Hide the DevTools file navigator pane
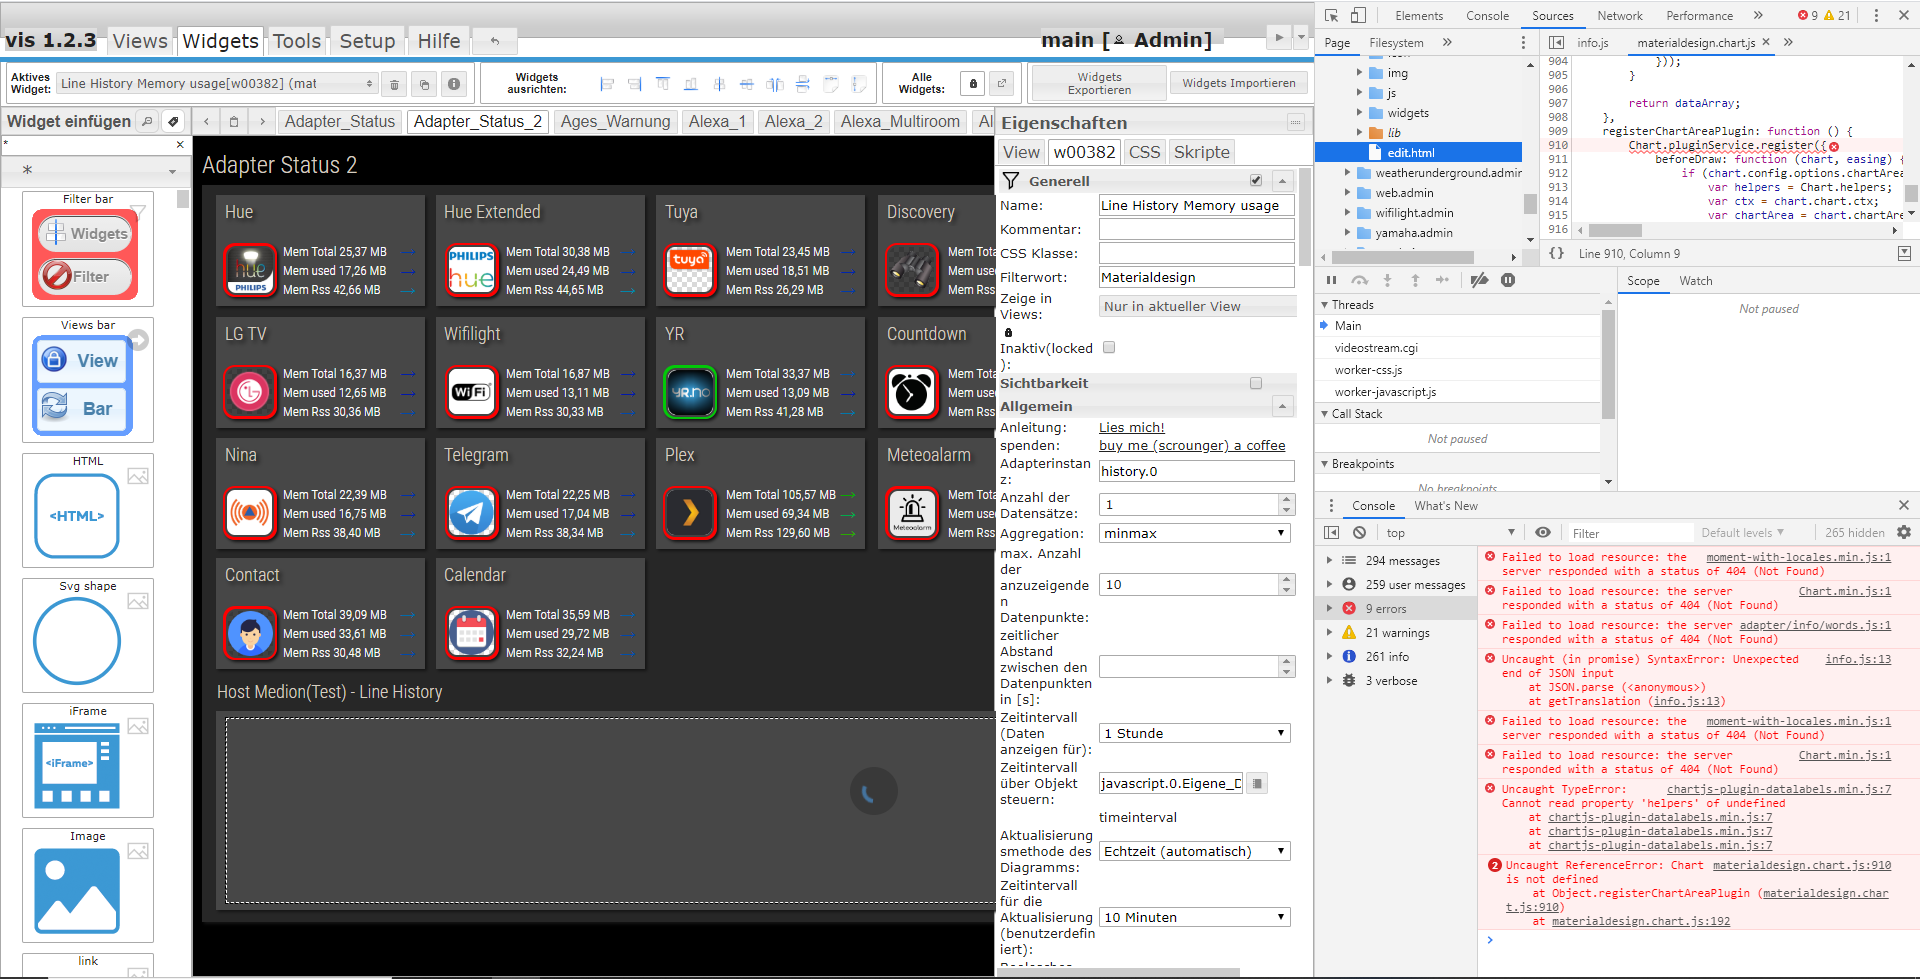Screen dimensions: 1920x979 1556,42
